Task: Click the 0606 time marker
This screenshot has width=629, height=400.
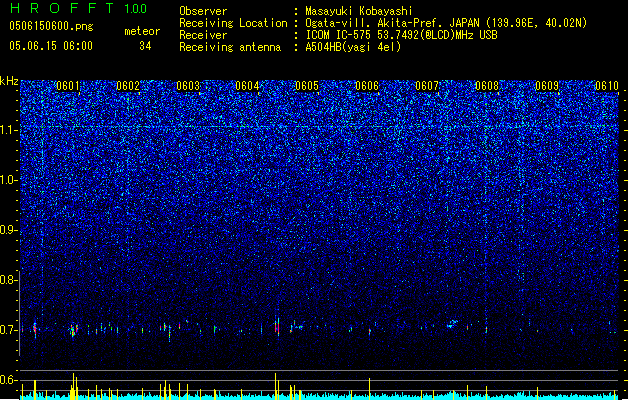Action: click(367, 86)
